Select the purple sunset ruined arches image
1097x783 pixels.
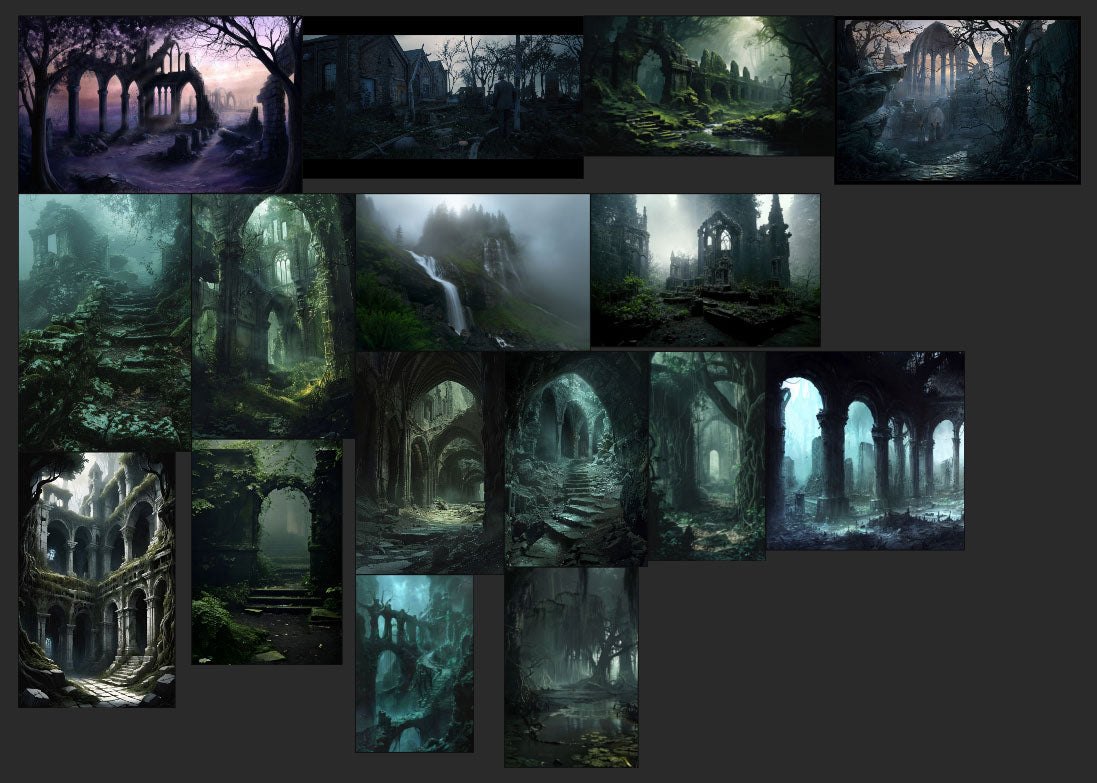point(159,104)
